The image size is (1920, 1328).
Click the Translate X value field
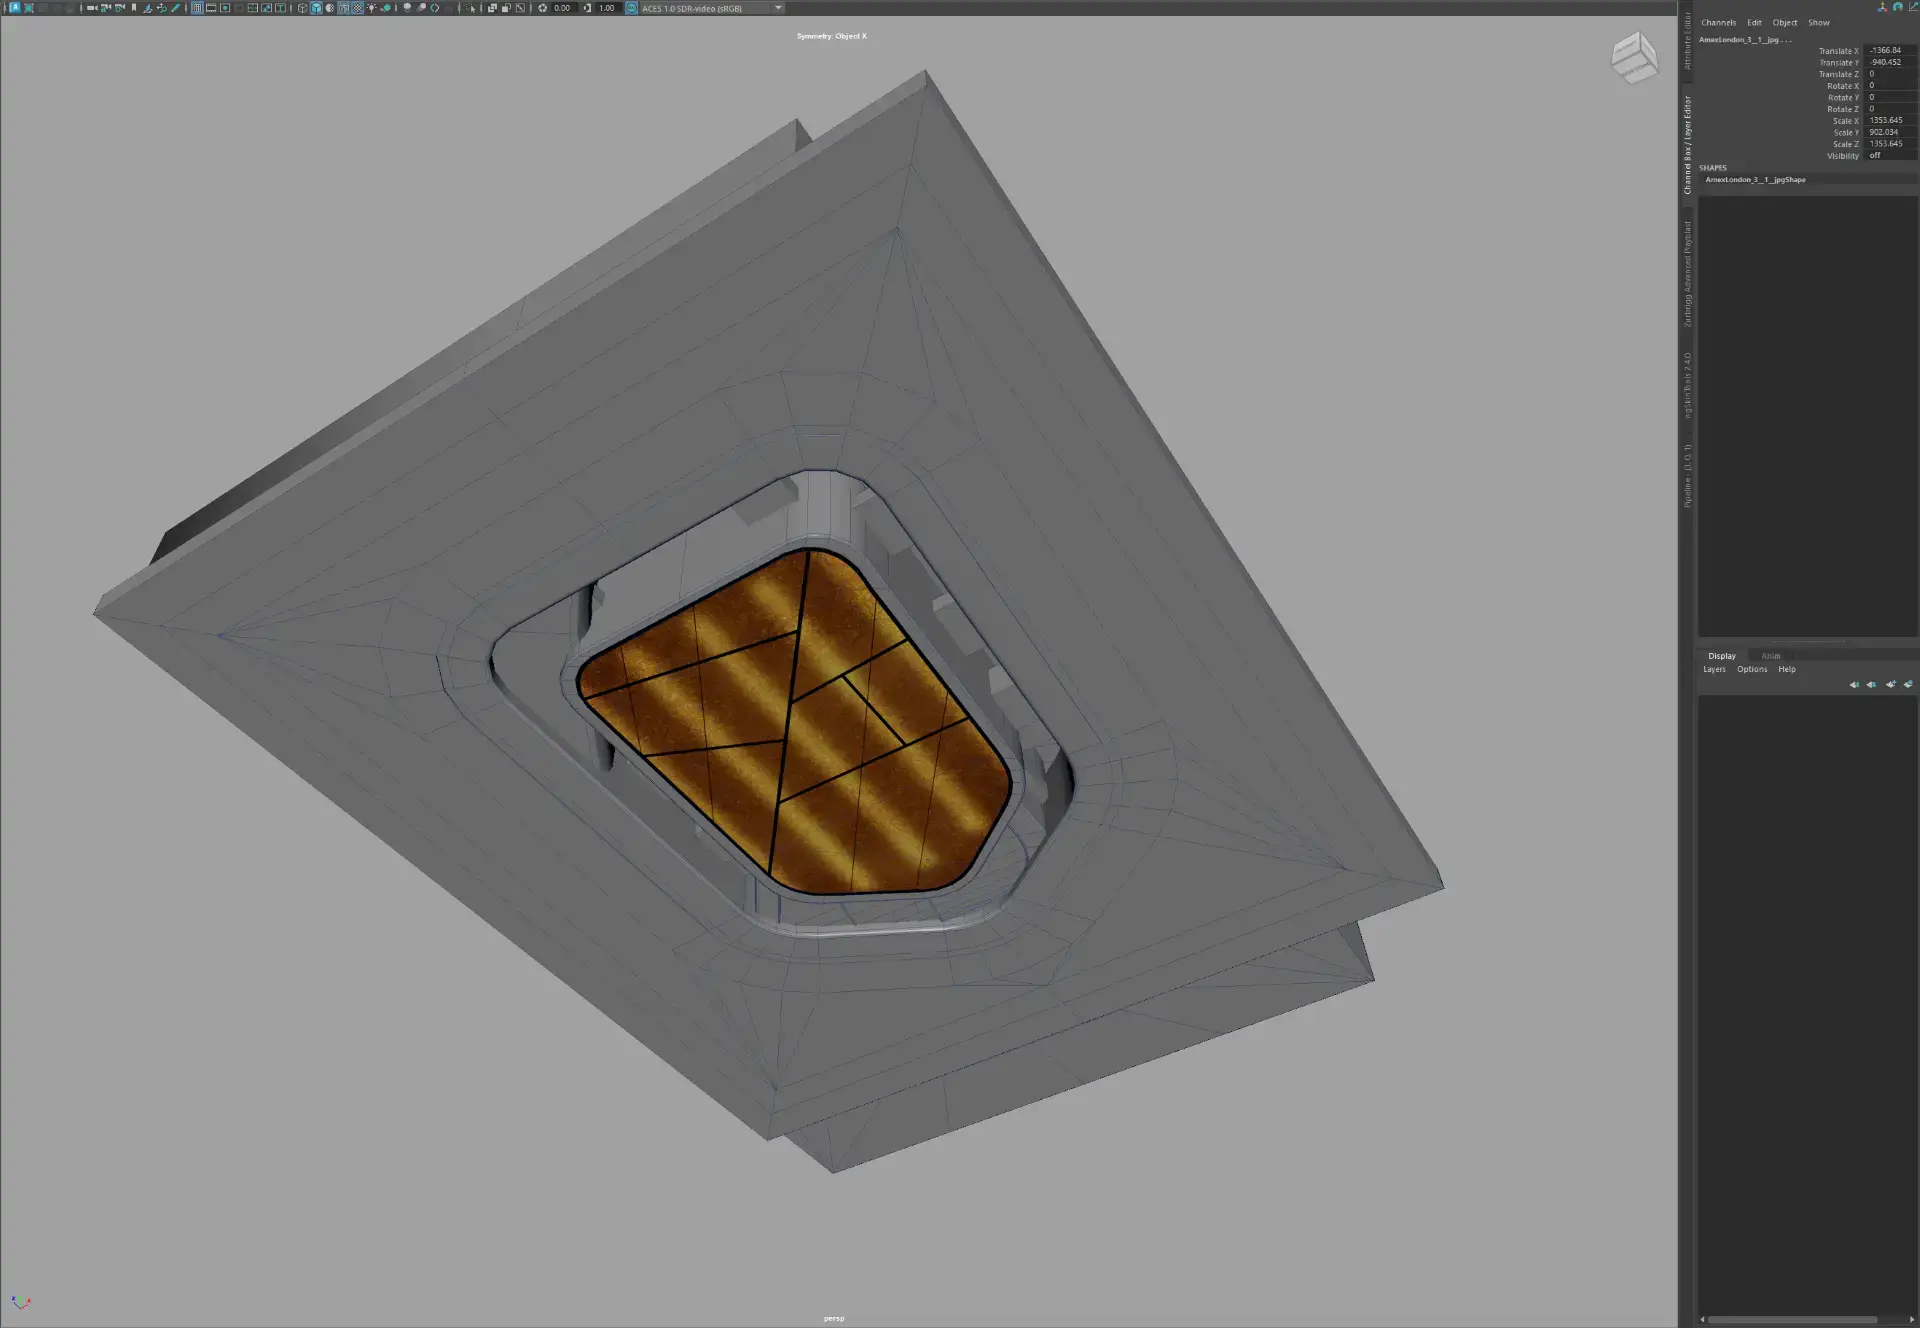click(x=1890, y=50)
